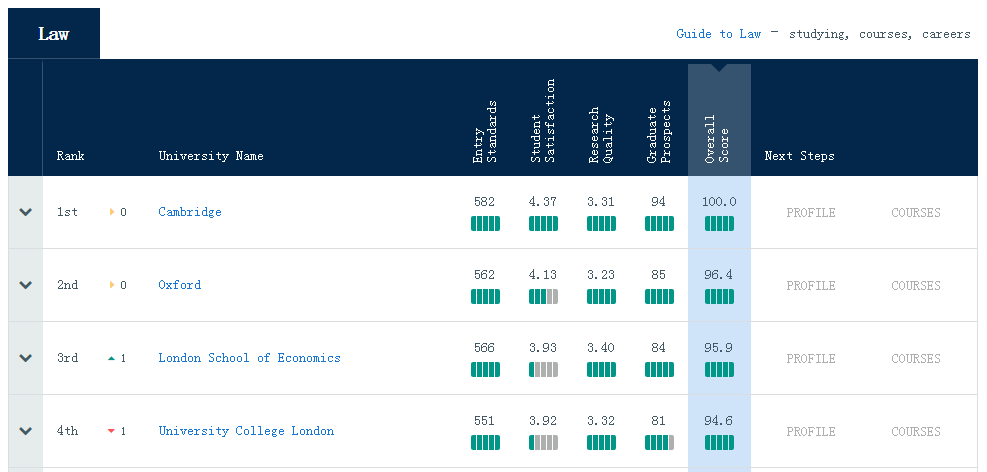This screenshot has width=987, height=472.
Task: Open University College London COURSES button
Action: [x=916, y=432]
